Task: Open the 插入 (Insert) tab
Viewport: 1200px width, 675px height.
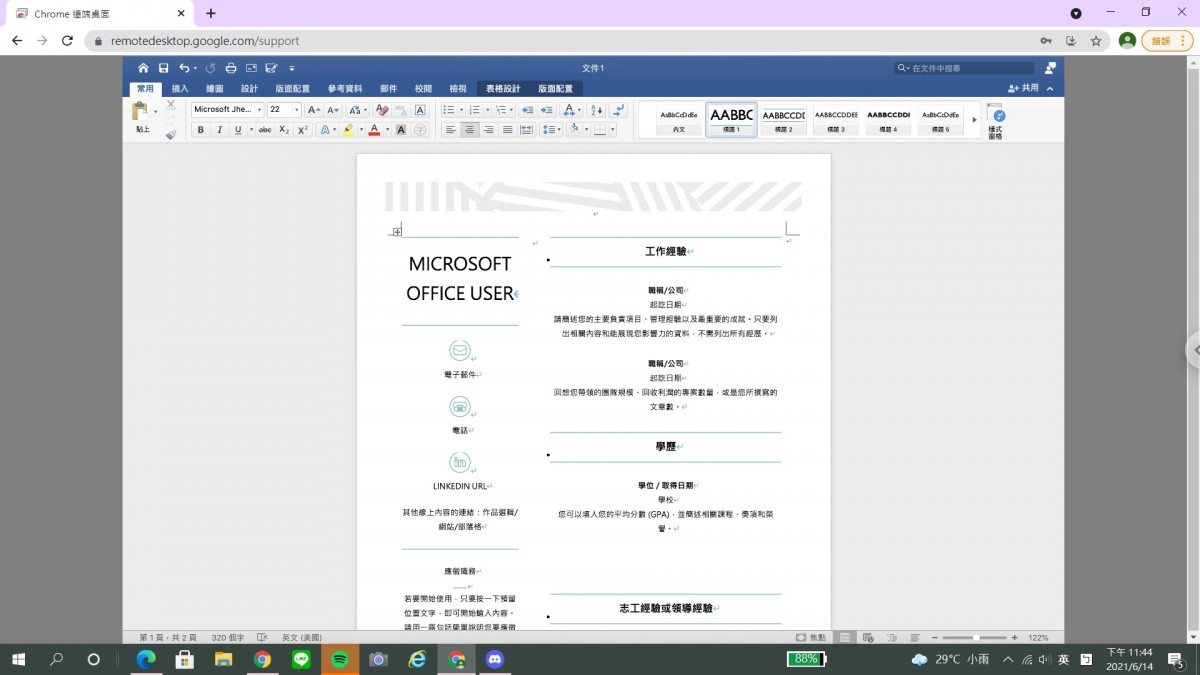Action: [x=180, y=88]
